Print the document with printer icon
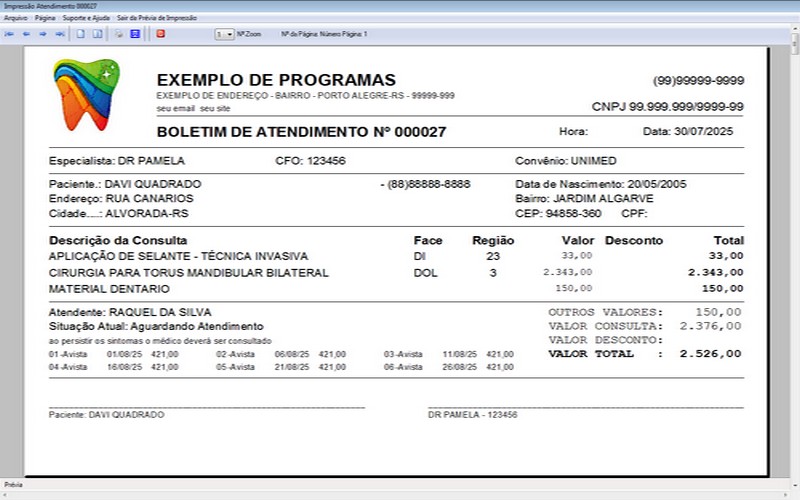800x500 pixels. pyautogui.click(x=118, y=34)
